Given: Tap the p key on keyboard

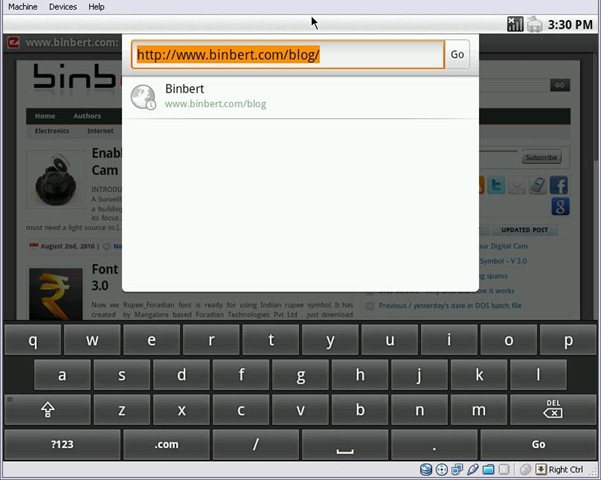Looking at the screenshot, I should point(568,340).
